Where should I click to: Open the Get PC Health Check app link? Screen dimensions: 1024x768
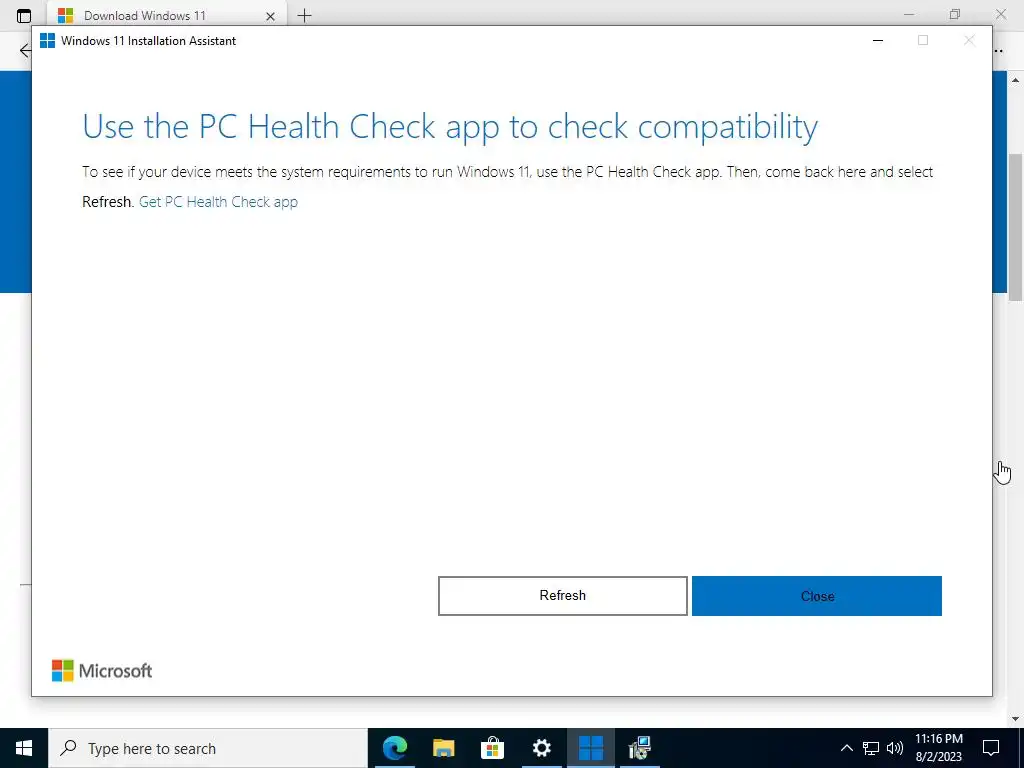click(218, 202)
